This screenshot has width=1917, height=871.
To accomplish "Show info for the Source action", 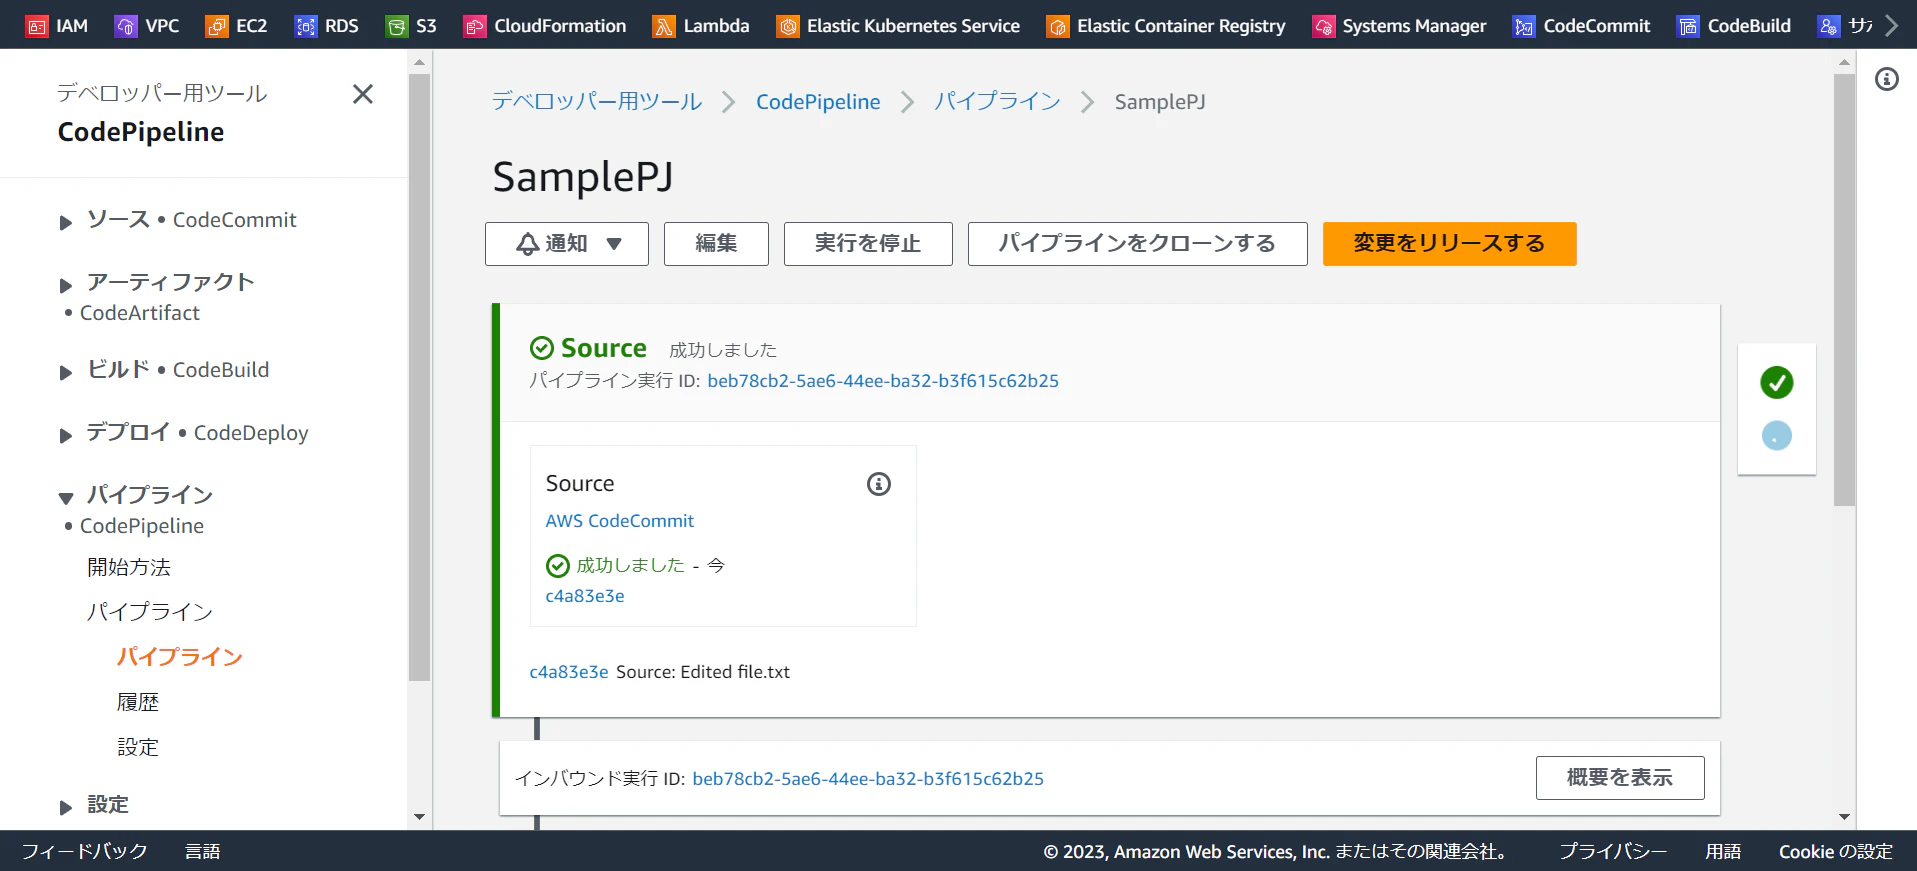I will (879, 484).
